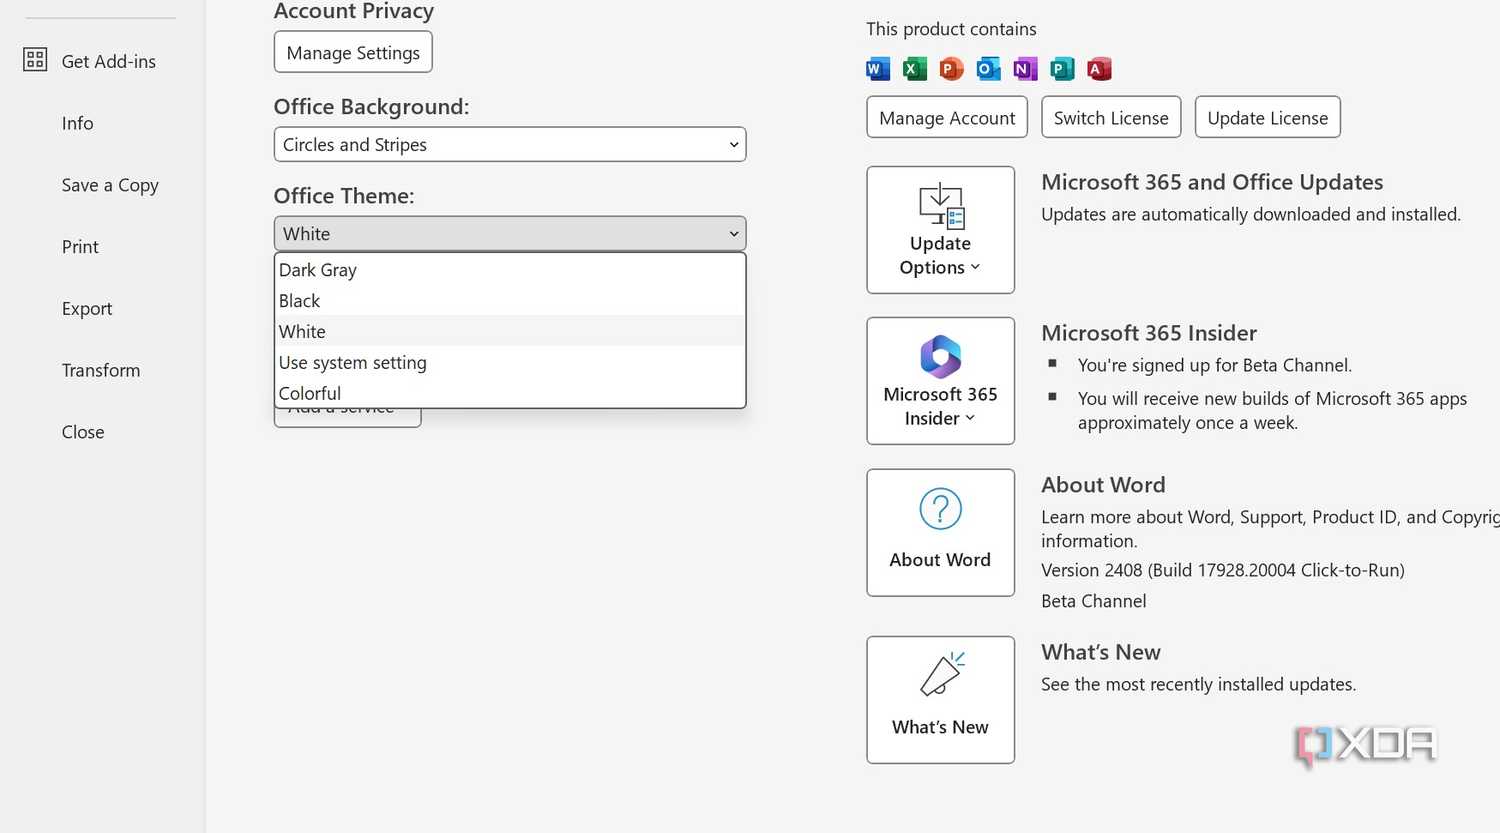Select the Black theme option
Screen dimensions: 1500x833
[510, 300]
